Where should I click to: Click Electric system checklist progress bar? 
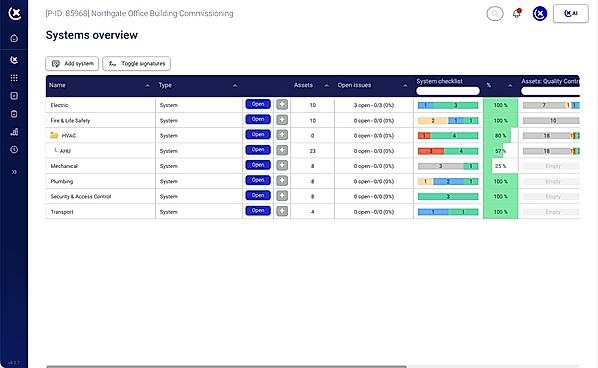(448, 105)
